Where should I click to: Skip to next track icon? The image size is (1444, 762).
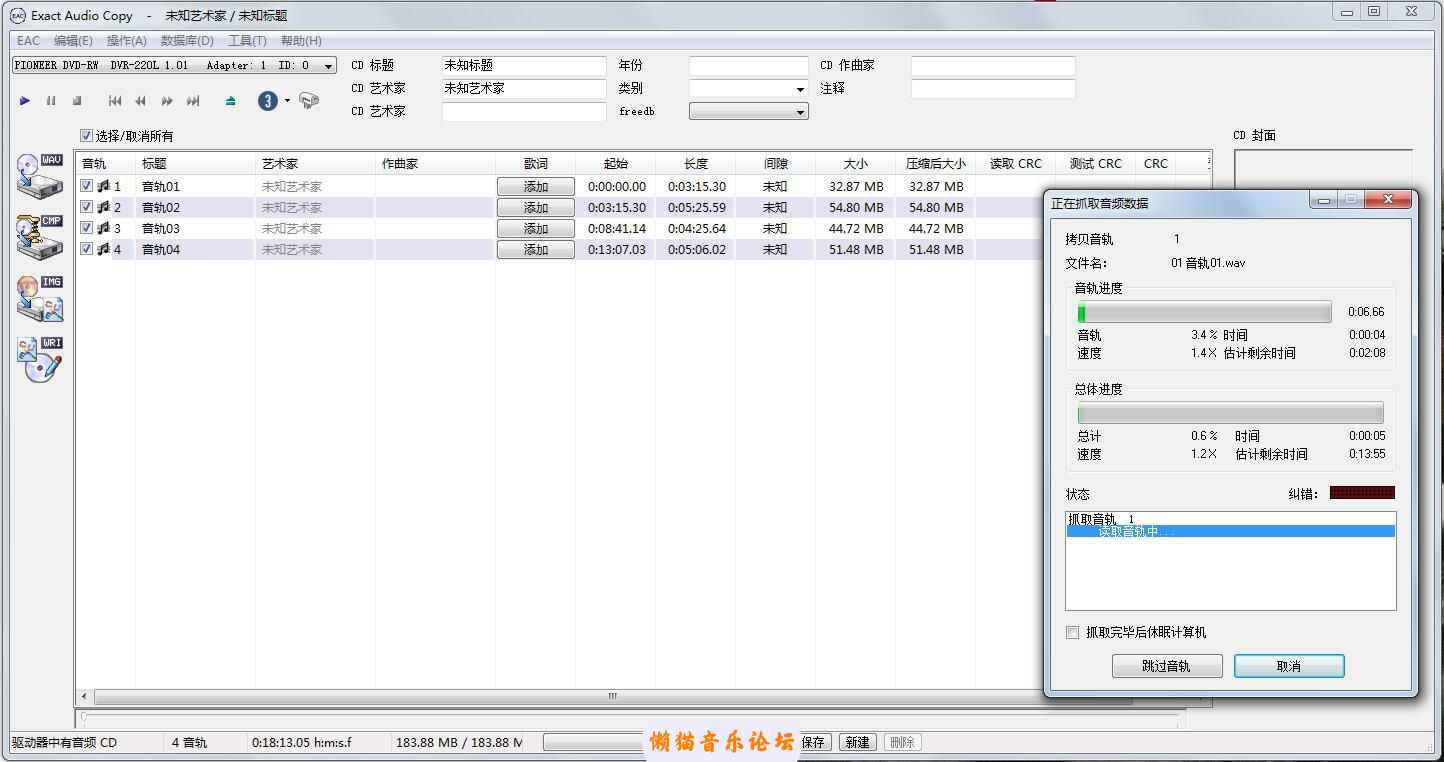point(193,101)
